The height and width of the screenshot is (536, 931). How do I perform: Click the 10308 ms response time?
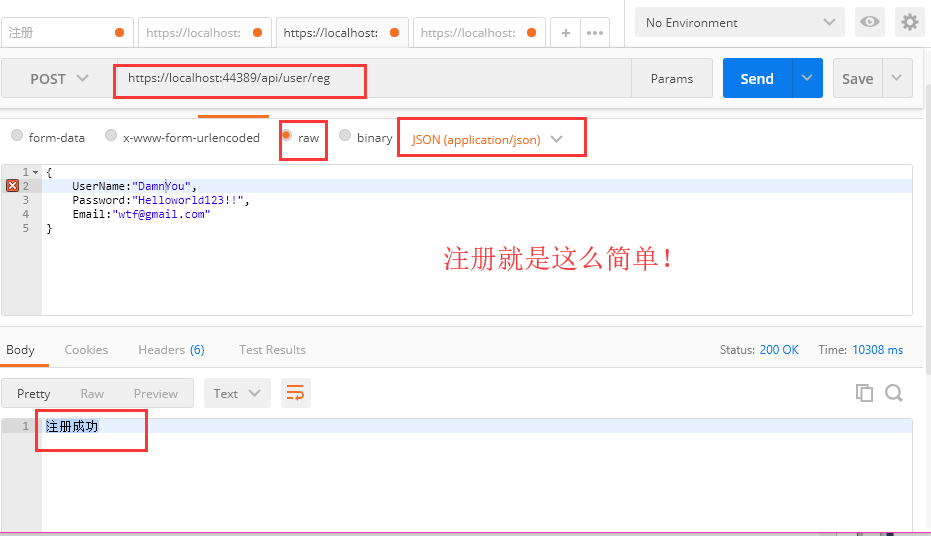pyautogui.click(x=878, y=350)
